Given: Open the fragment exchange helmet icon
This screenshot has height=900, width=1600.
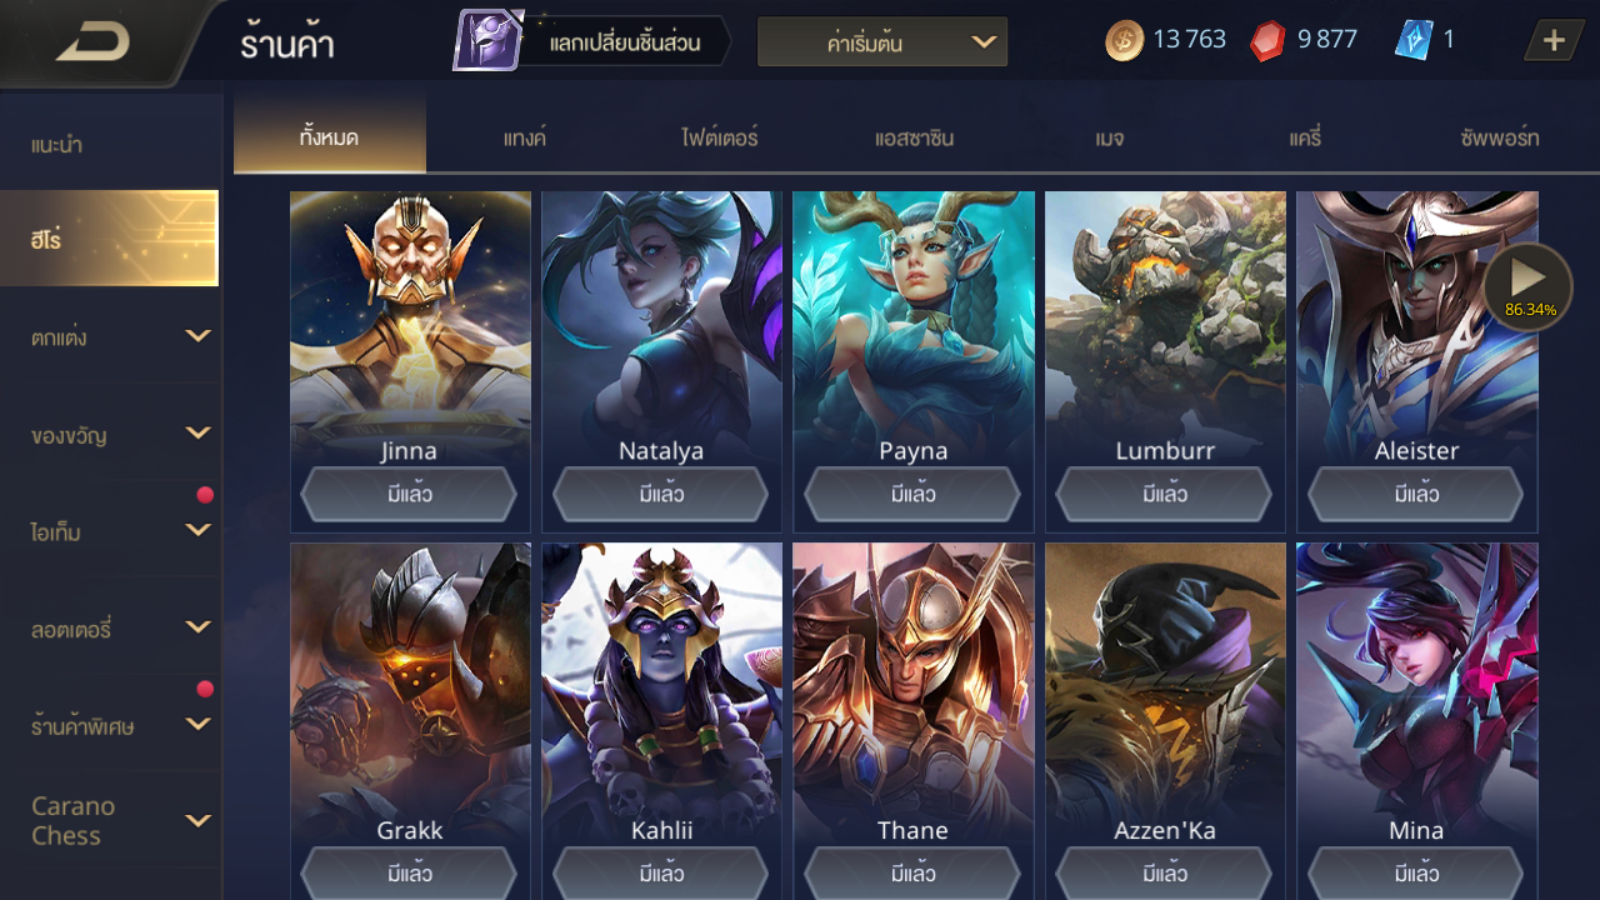Looking at the screenshot, I should [489, 40].
